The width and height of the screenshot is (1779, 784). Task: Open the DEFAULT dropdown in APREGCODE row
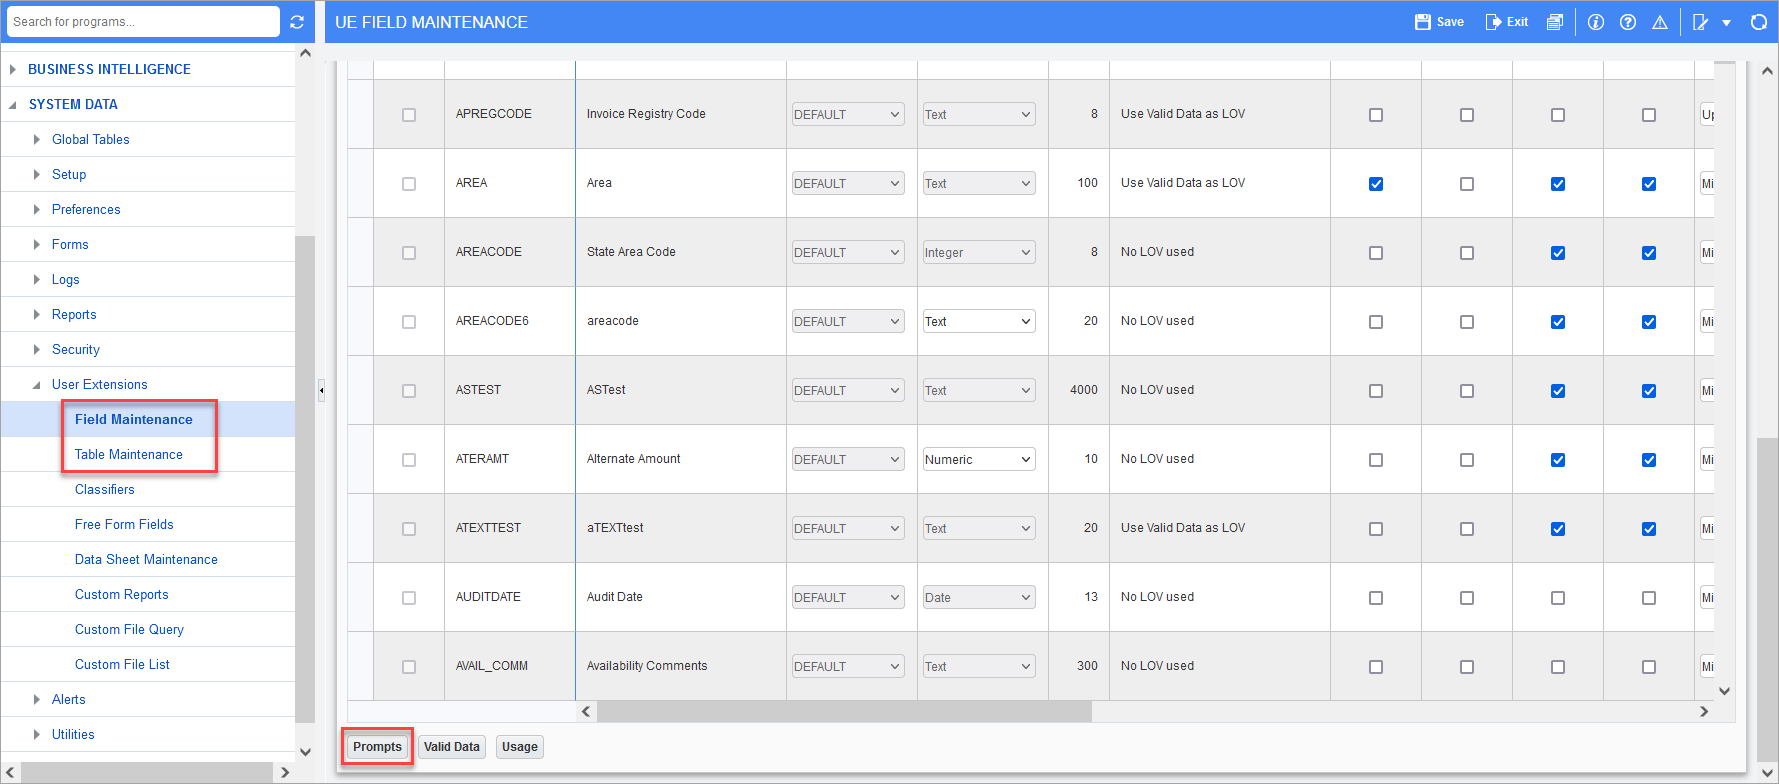(848, 114)
